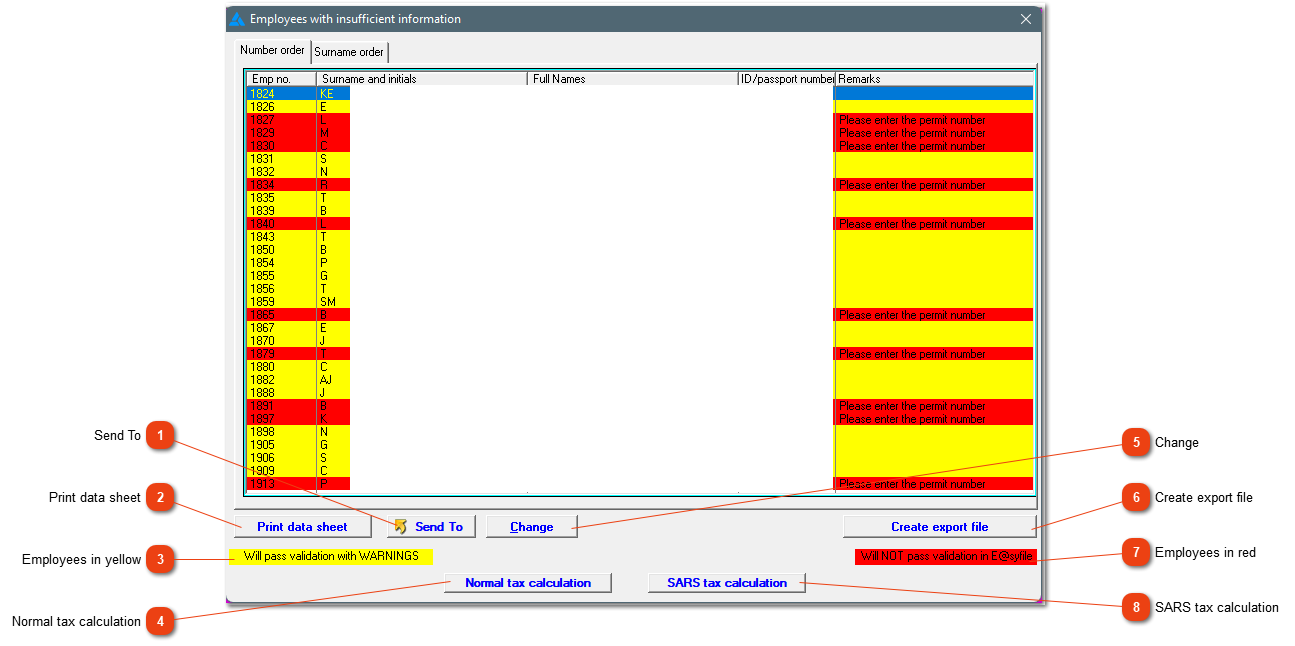The height and width of the screenshot is (646, 1295).
Task: Switch to the Number order tab
Action: [x=272, y=50]
